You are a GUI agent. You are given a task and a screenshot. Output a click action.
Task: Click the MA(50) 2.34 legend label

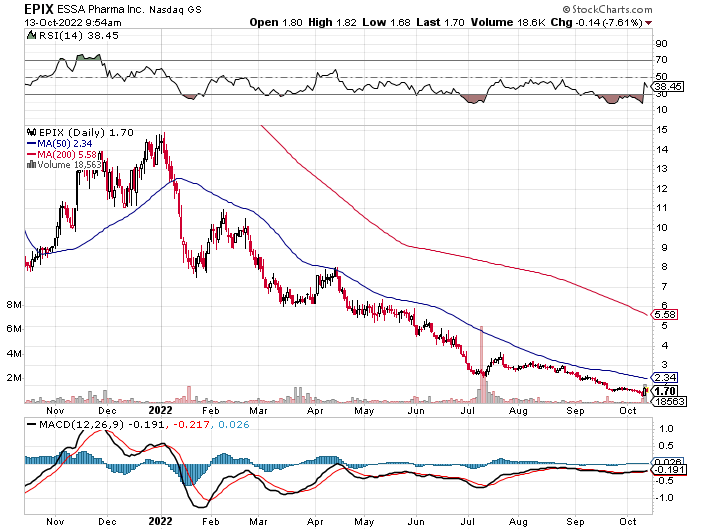(x=65, y=143)
